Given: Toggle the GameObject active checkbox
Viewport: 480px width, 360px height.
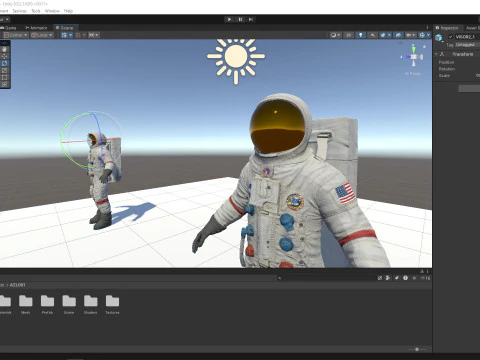Looking at the screenshot, I should coord(451,37).
